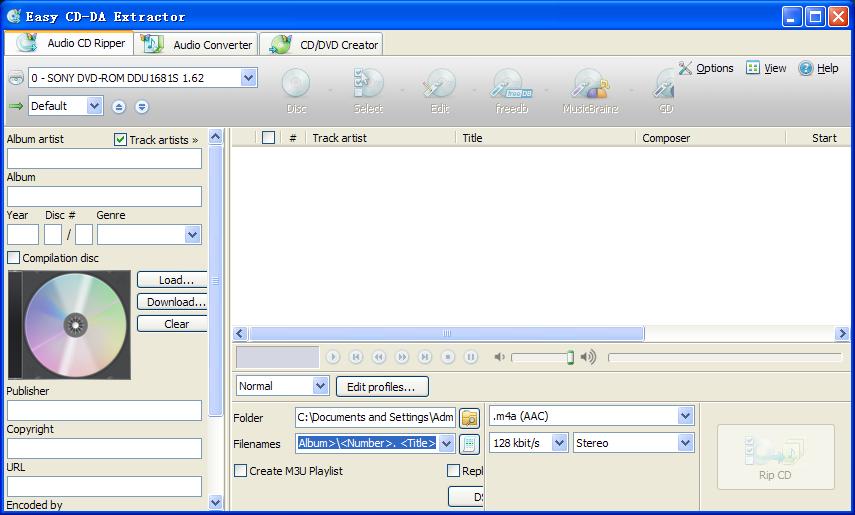Open the Options tools icon
855x515 pixels.
pos(685,68)
